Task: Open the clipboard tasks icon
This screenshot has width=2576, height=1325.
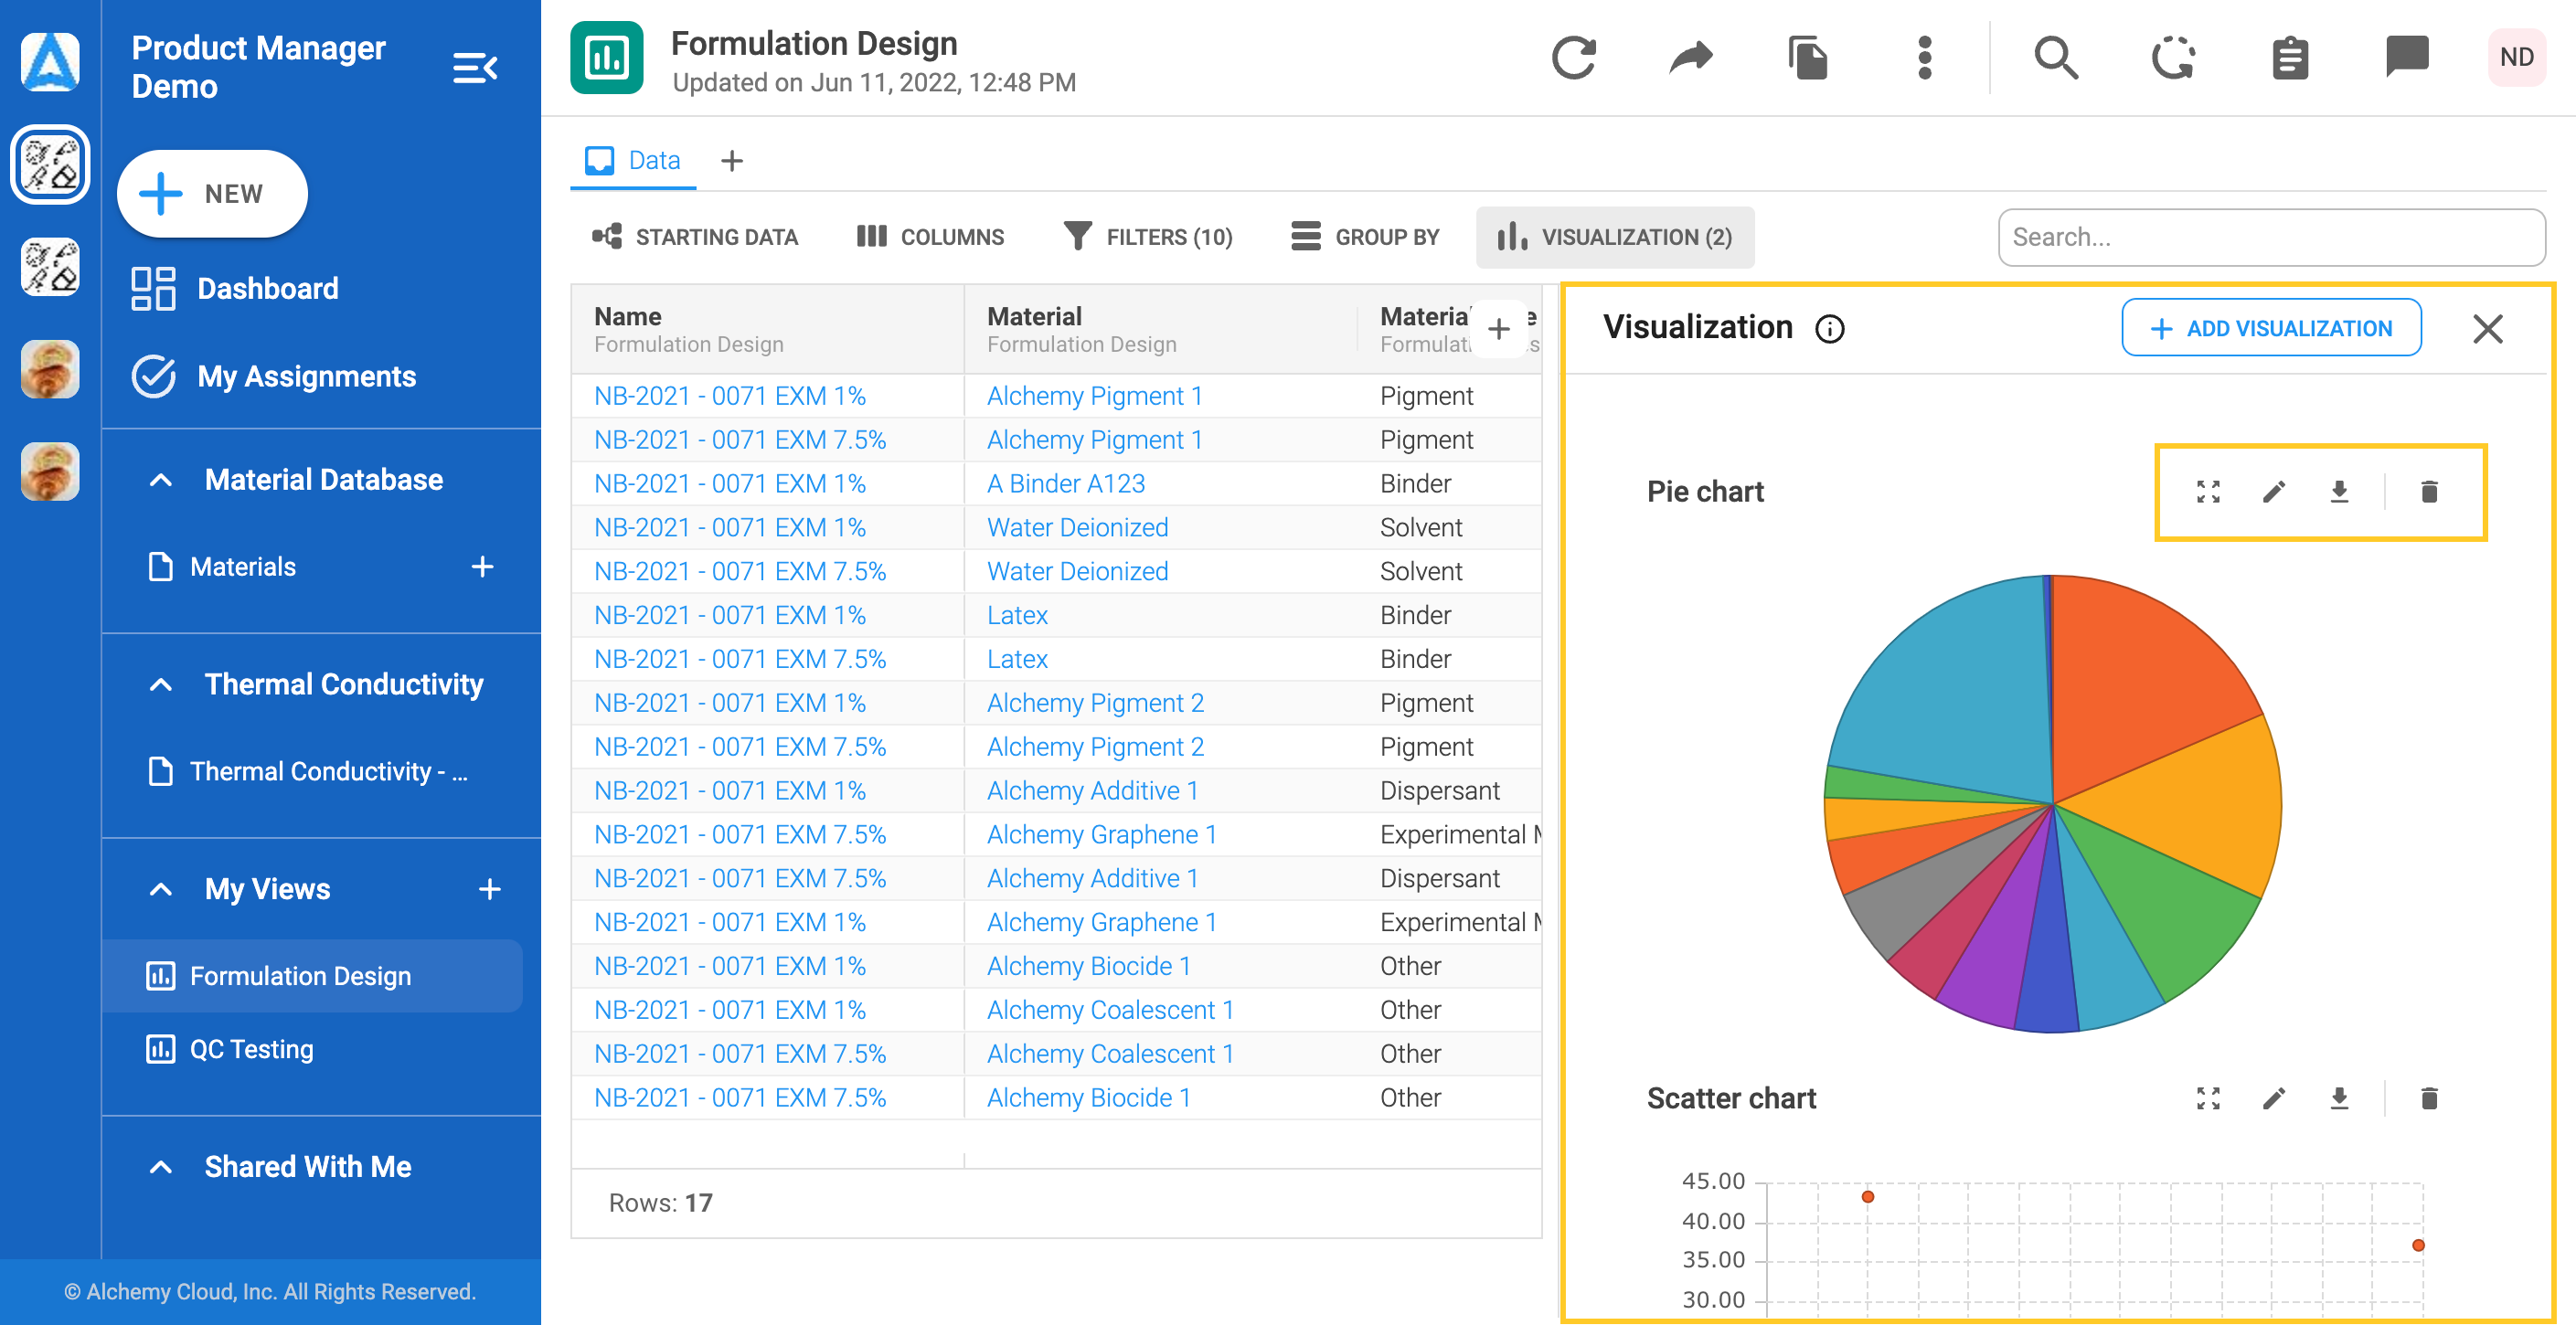Action: pyautogui.click(x=2290, y=58)
